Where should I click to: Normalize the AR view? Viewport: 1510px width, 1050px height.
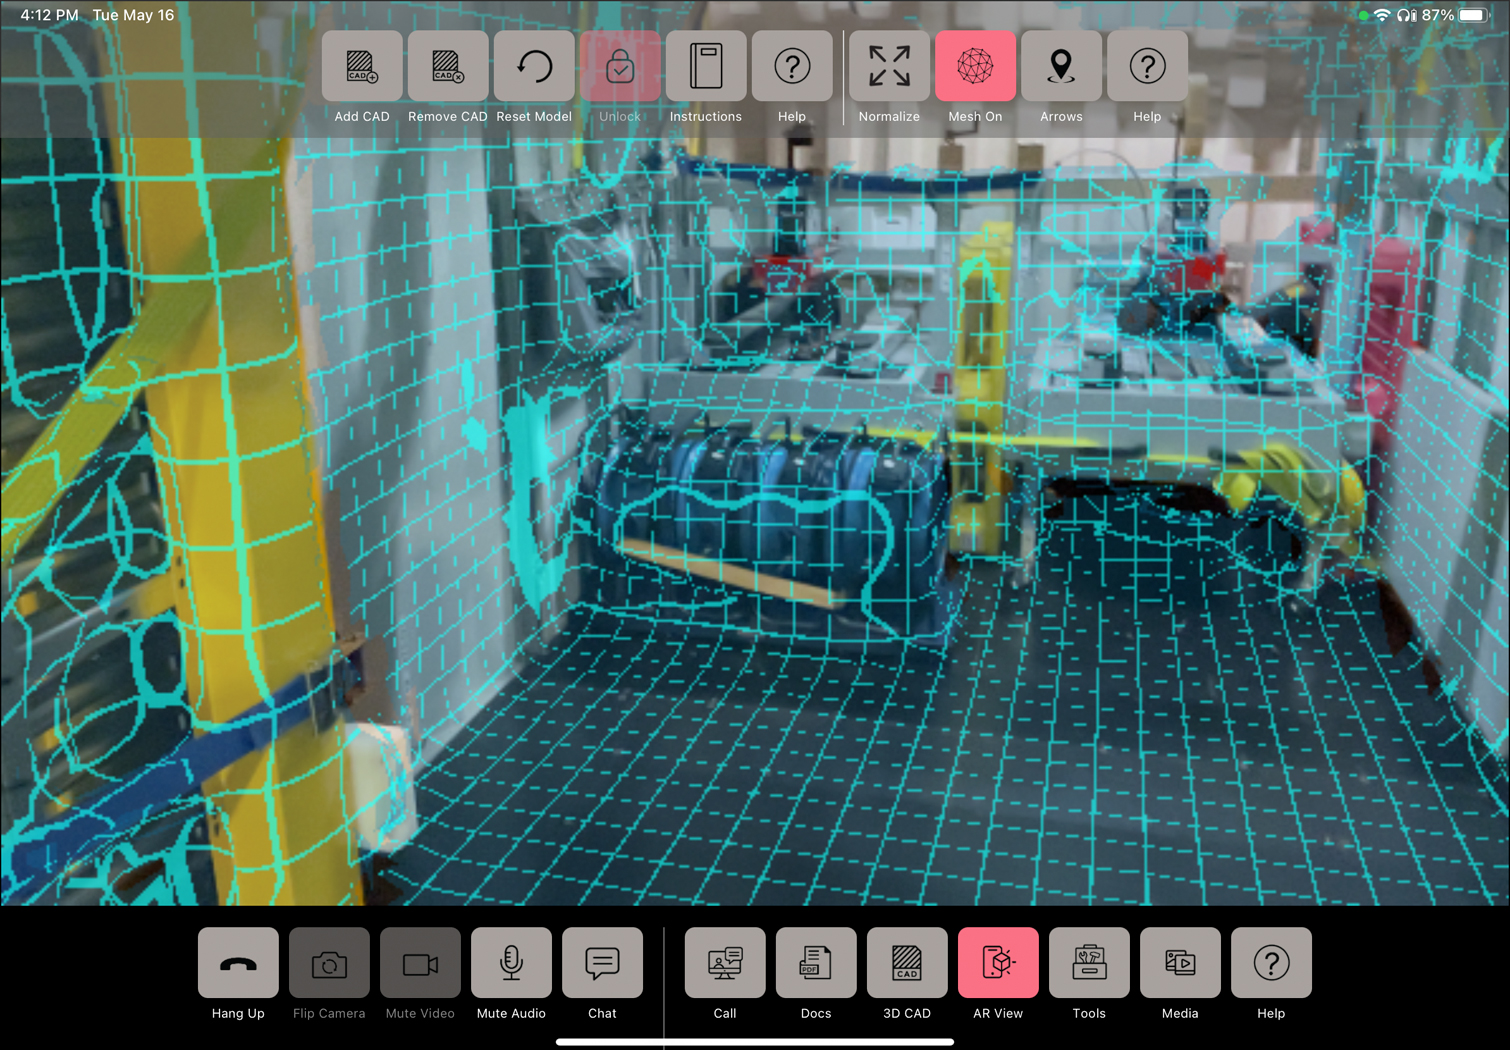point(889,66)
